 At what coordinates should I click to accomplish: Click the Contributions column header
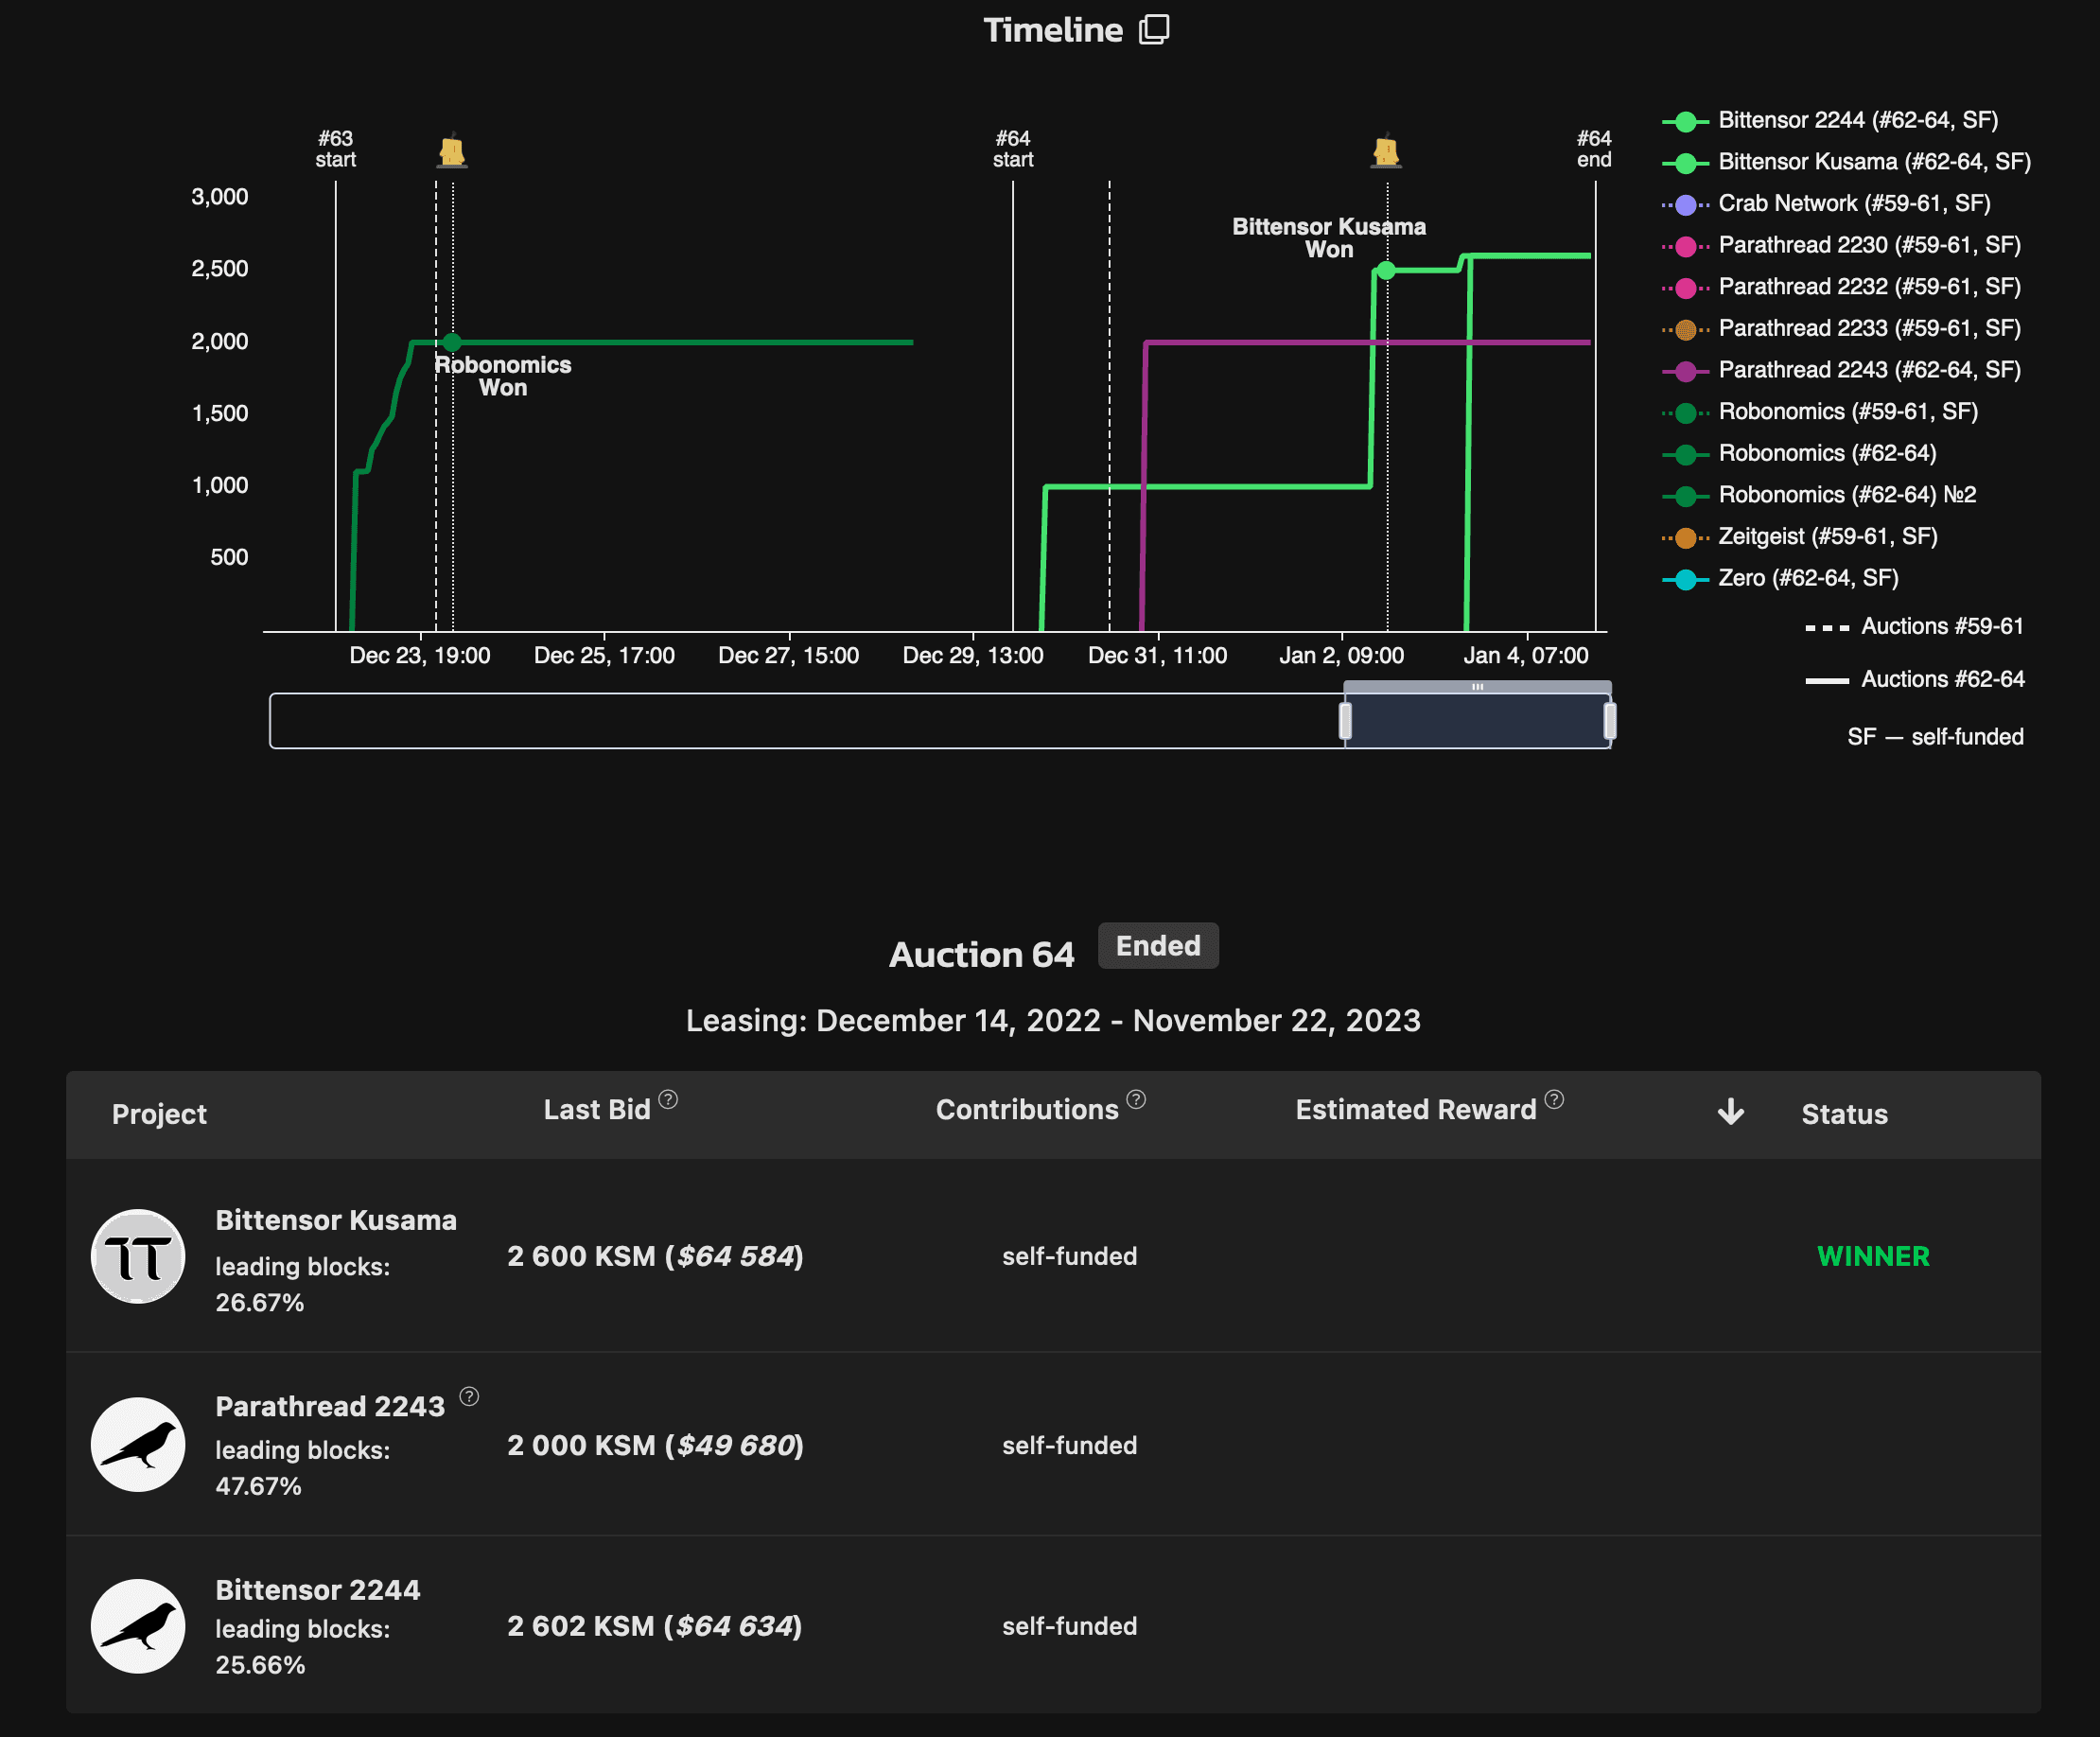[x=1027, y=1110]
